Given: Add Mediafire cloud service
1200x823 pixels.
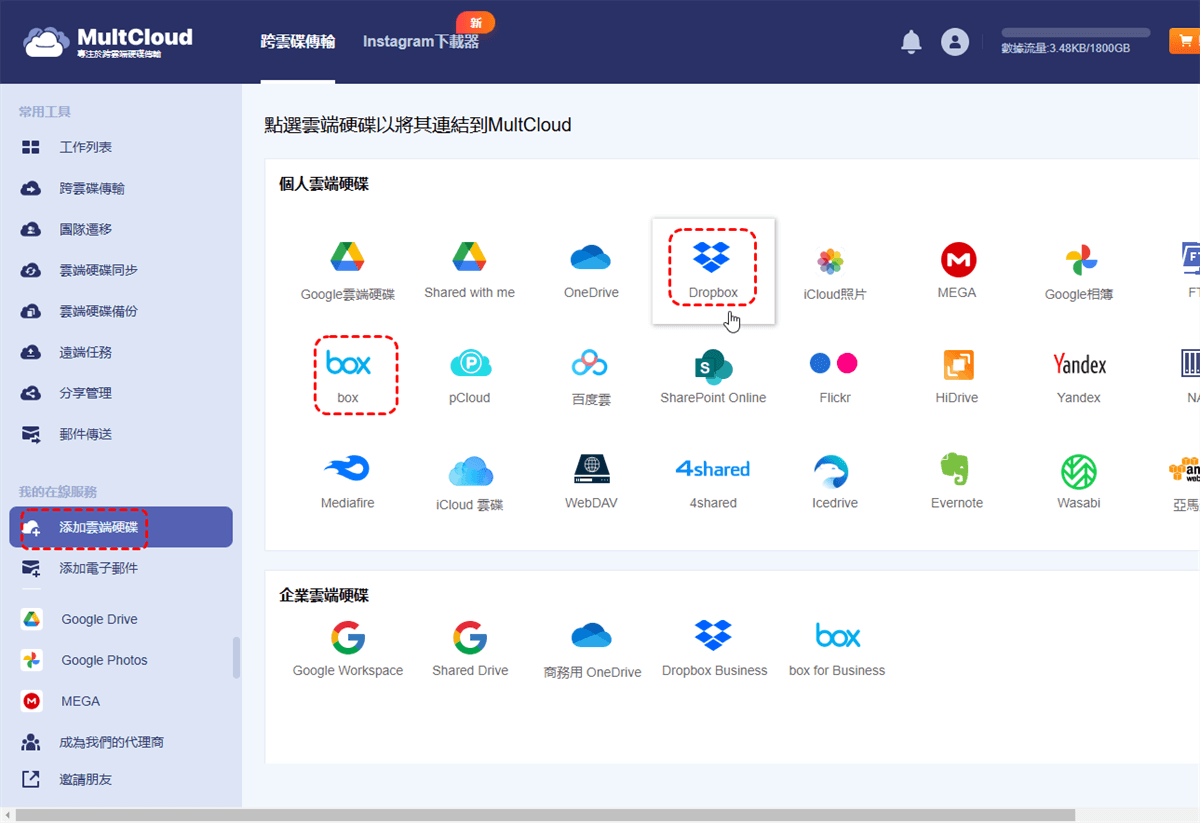Looking at the screenshot, I should [348, 481].
